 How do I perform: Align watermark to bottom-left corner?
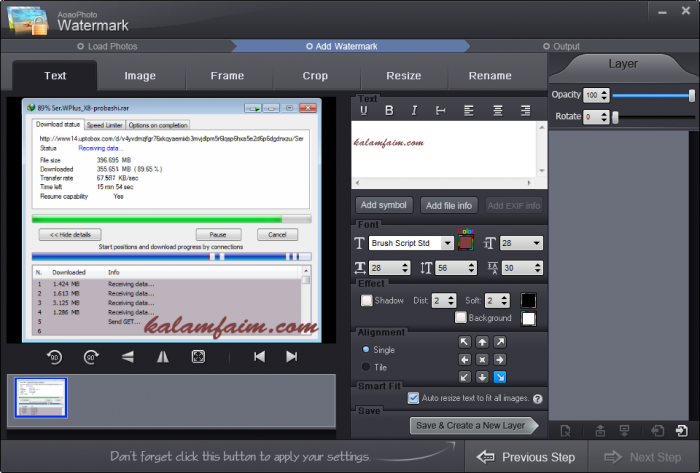pos(465,377)
